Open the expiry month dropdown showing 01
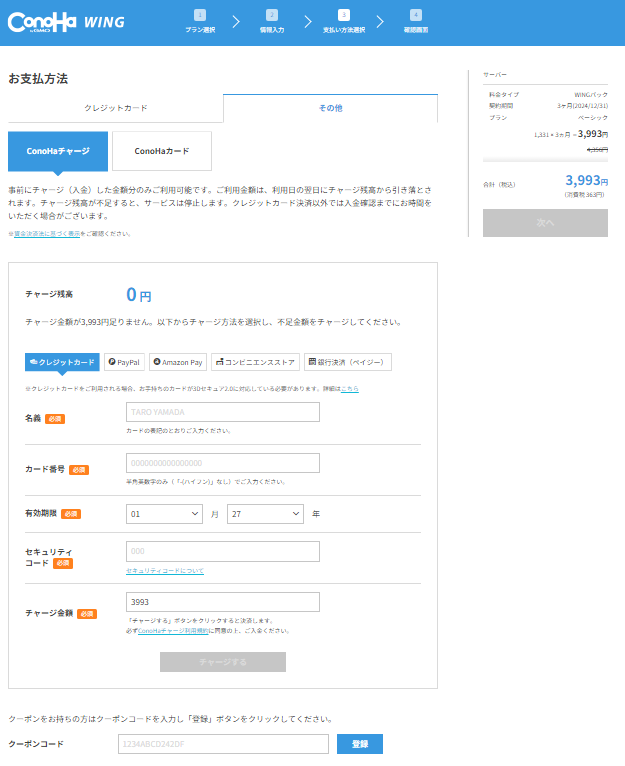This screenshot has height=766, width=625. (164, 514)
